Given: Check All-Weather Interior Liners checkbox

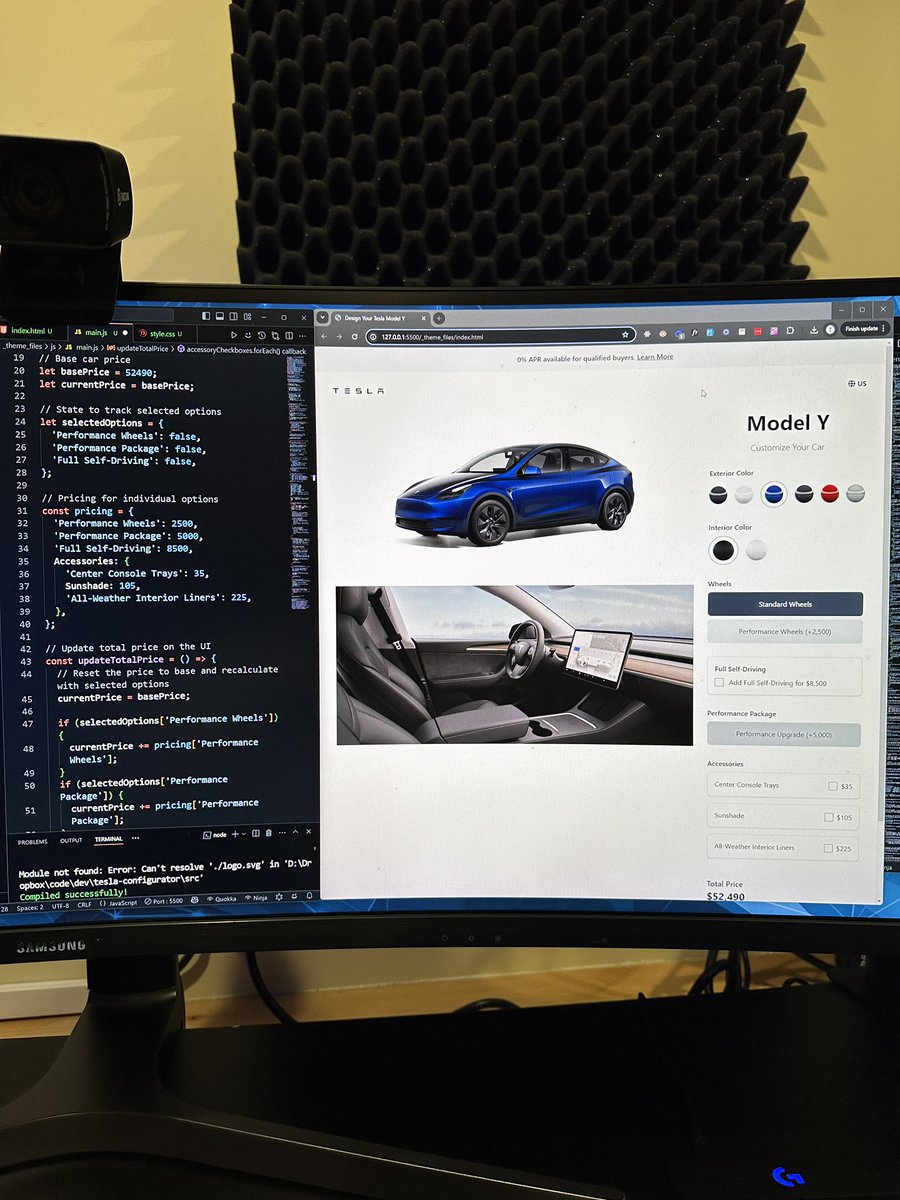Looking at the screenshot, I should point(827,848).
